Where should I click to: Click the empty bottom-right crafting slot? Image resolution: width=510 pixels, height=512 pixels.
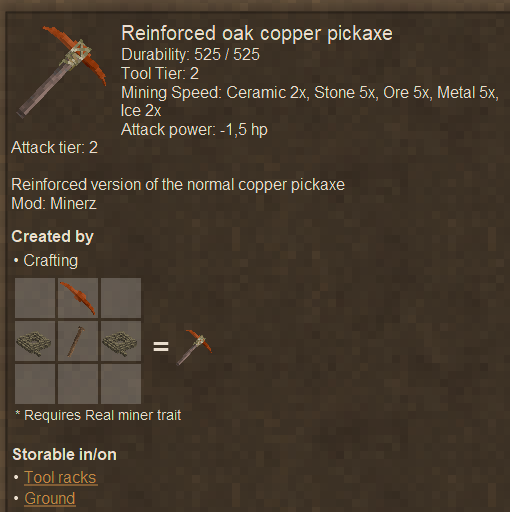121,384
